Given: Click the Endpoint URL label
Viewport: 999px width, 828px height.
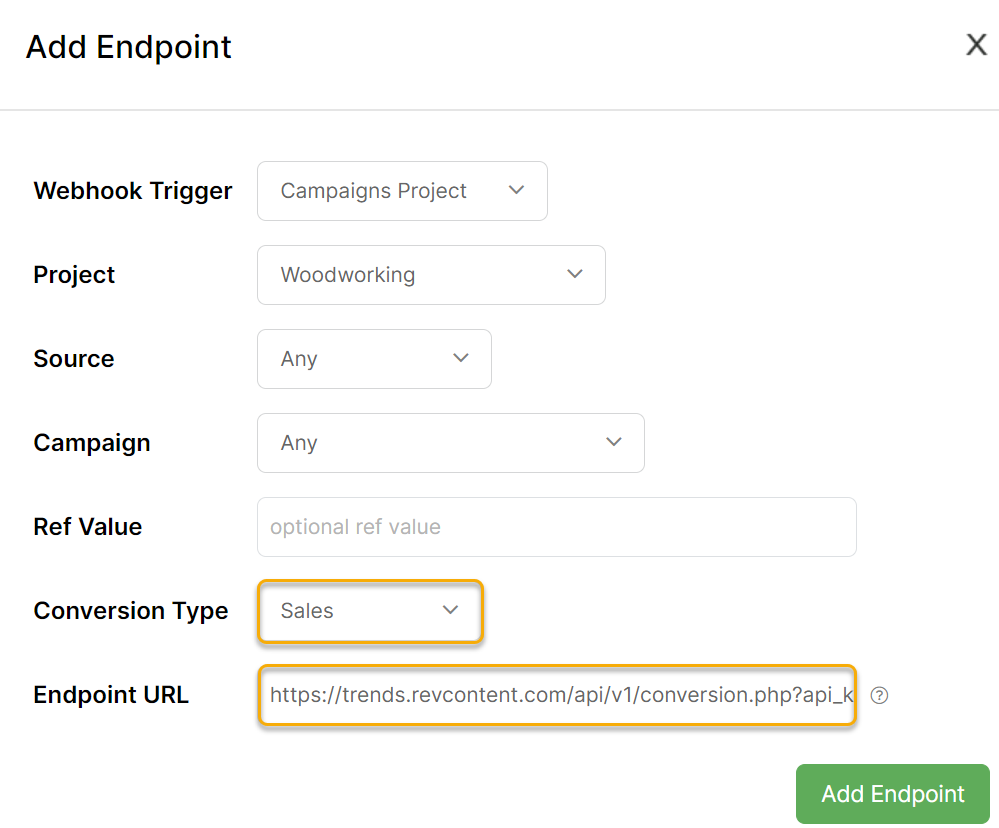Looking at the screenshot, I should click(111, 695).
